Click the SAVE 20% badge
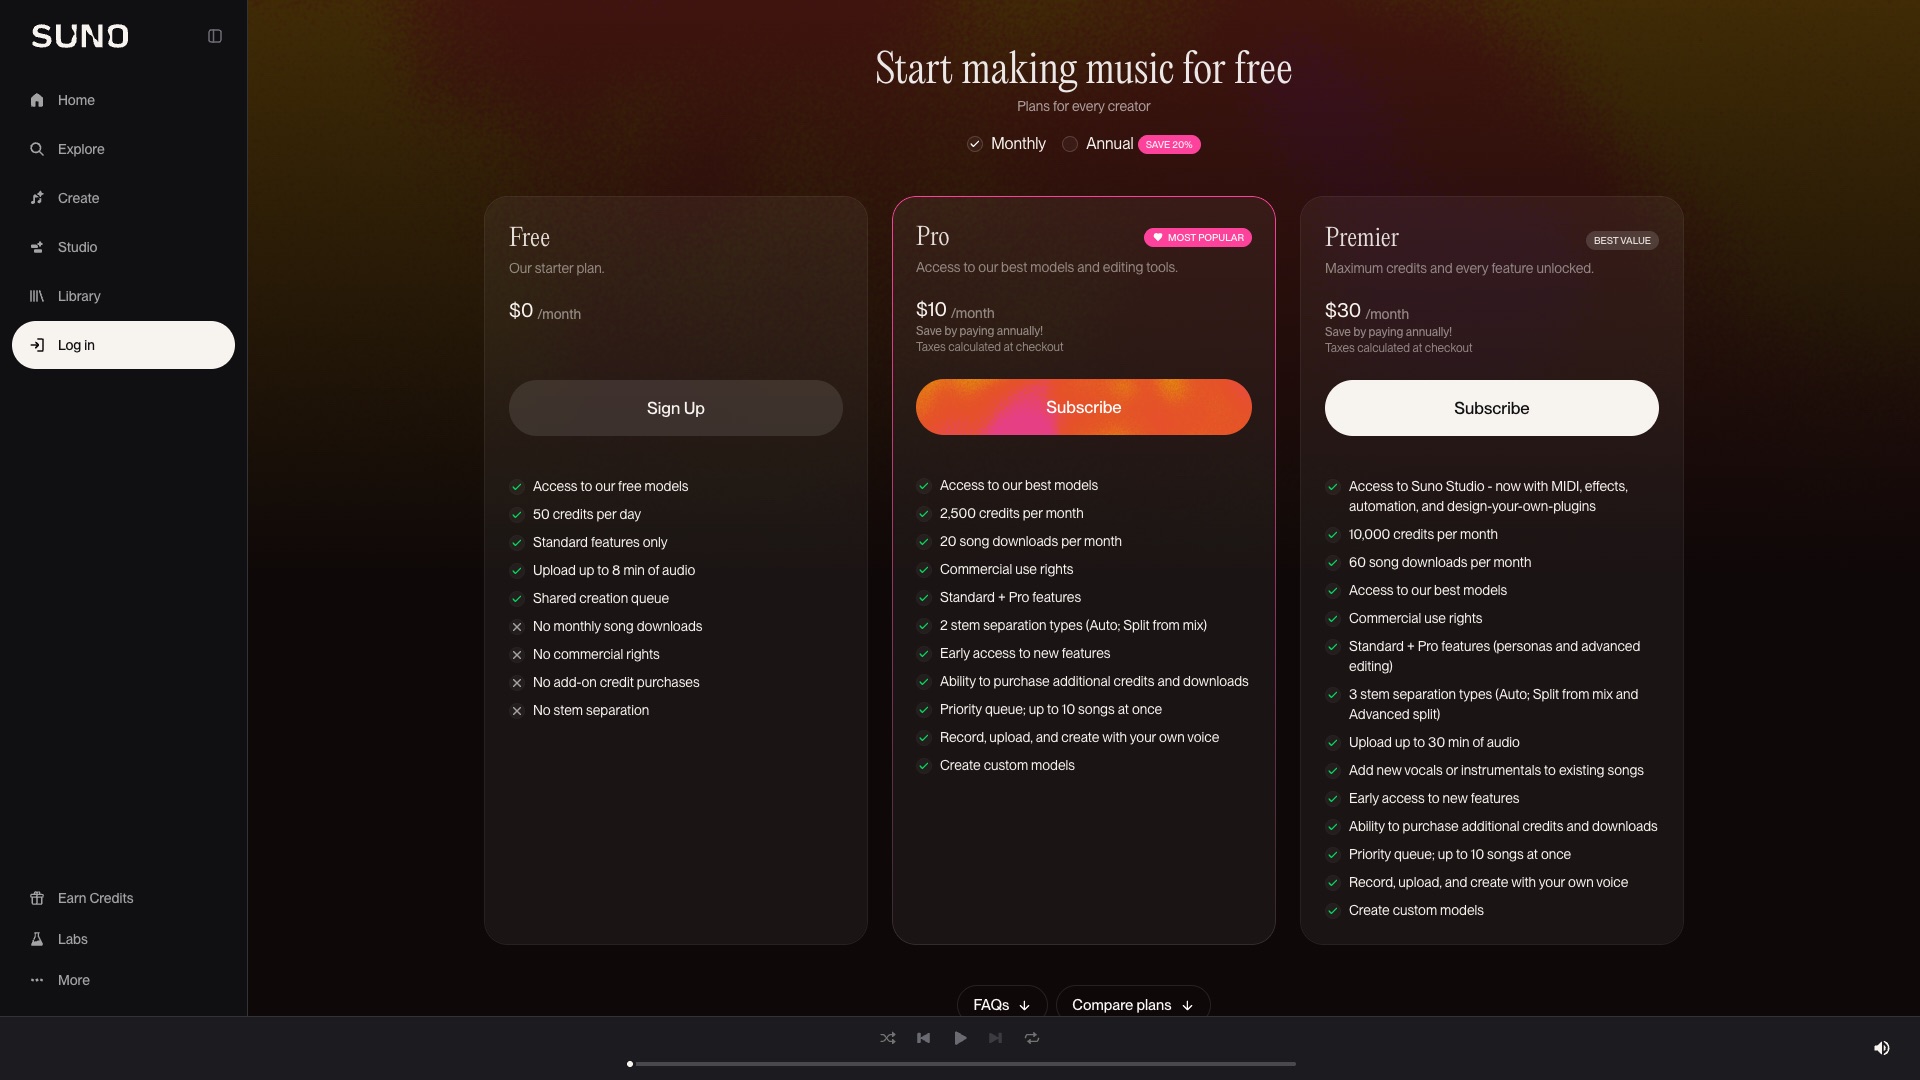This screenshot has height=1080, width=1920. point(1169,144)
